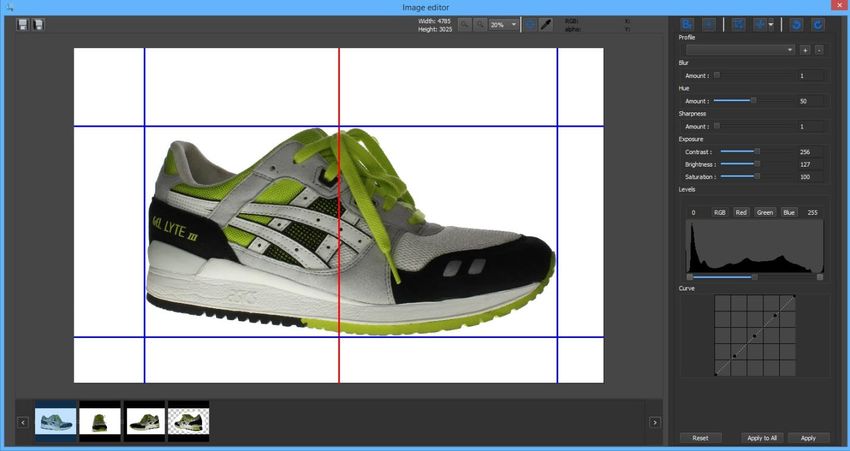The image size is (850, 451).
Task: Remove profile with the minus button
Action: point(819,50)
